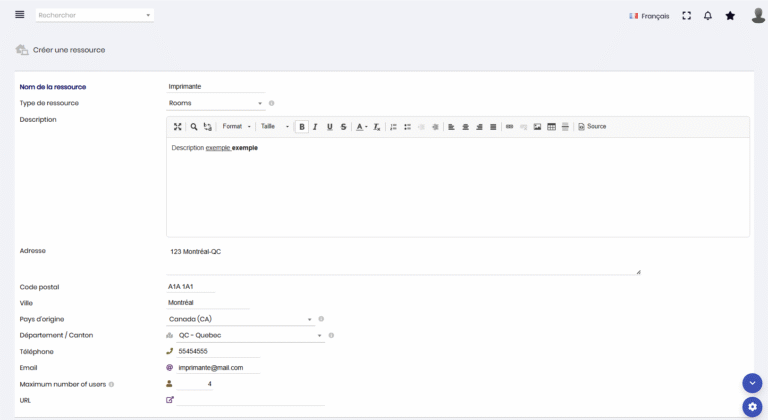Image resolution: width=768 pixels, height=420 pixels.
Task: Open the Pays d'origine dropdown
Action: point(240,319)
